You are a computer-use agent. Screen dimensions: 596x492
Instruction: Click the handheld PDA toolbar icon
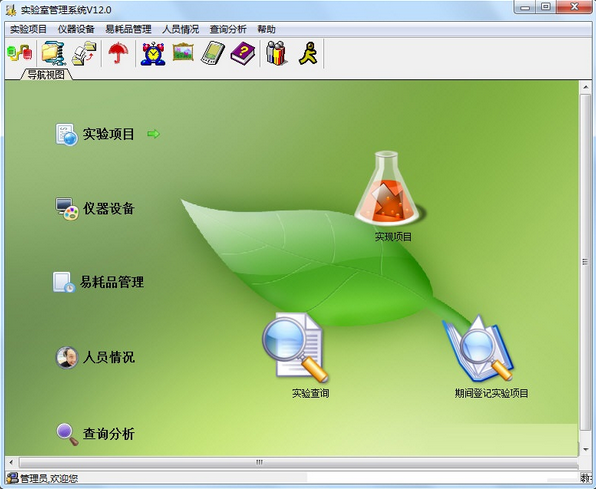click(x=212, y=53)
